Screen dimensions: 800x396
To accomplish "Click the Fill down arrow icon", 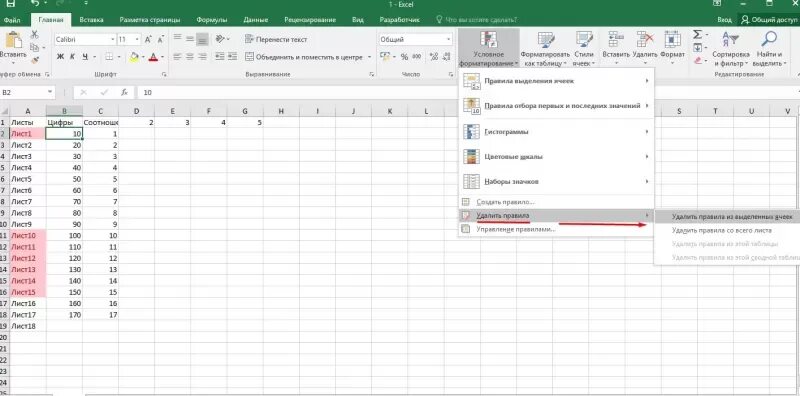I will pos(697,47).
